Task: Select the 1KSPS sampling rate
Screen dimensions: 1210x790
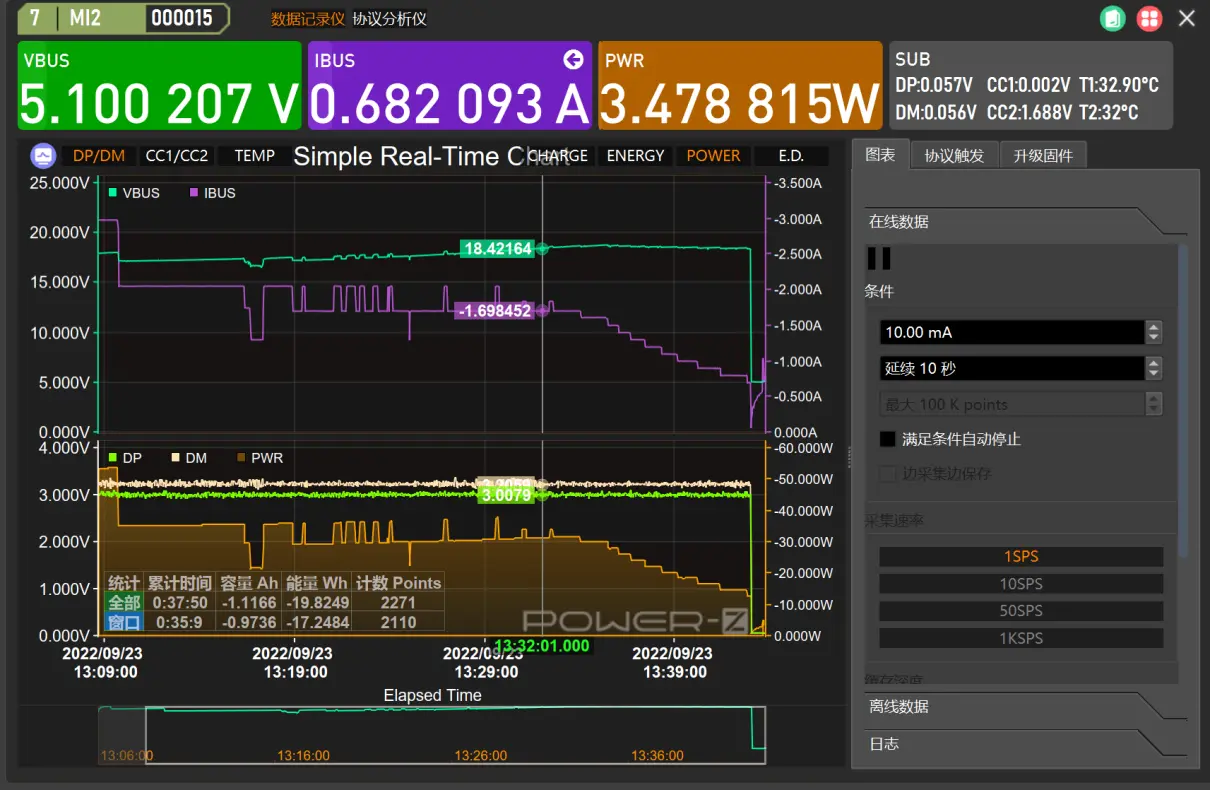Action: point(1021,638)
